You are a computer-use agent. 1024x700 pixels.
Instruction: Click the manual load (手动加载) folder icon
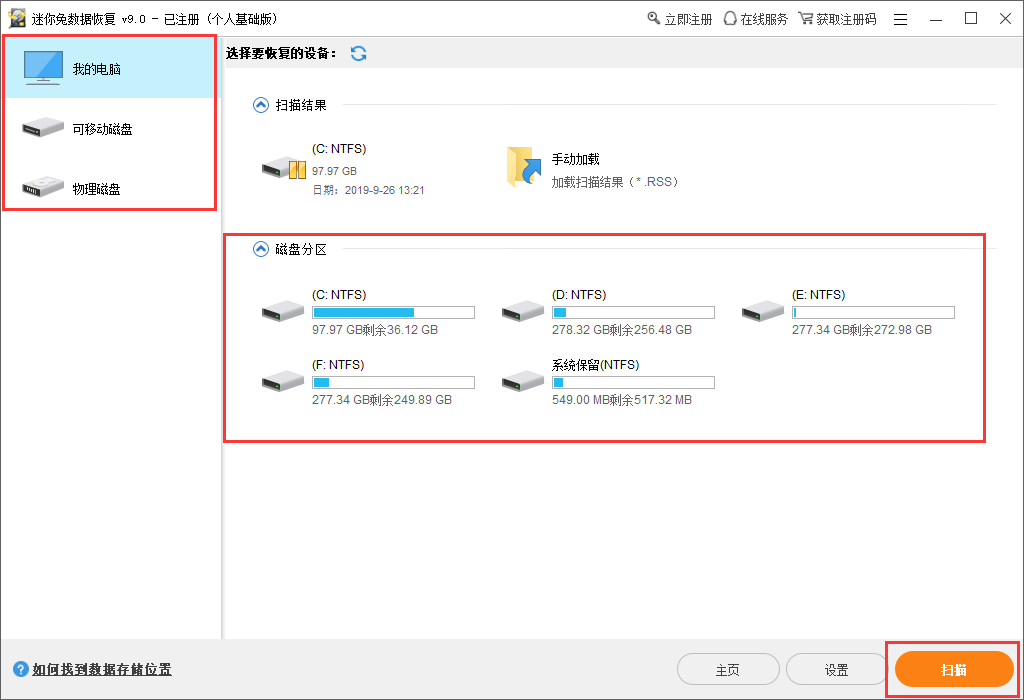click(x=524, y=167)
